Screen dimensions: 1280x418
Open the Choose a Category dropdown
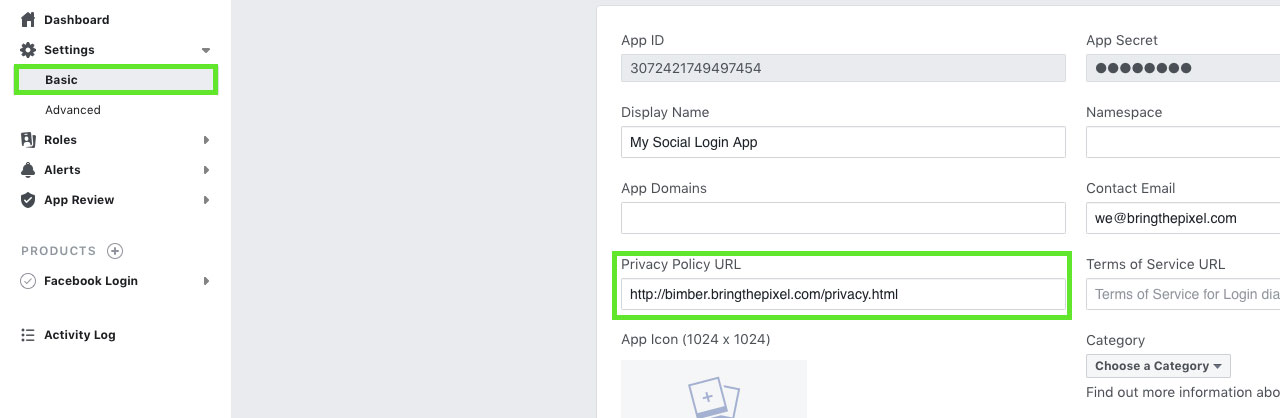tap(1158, 366)
